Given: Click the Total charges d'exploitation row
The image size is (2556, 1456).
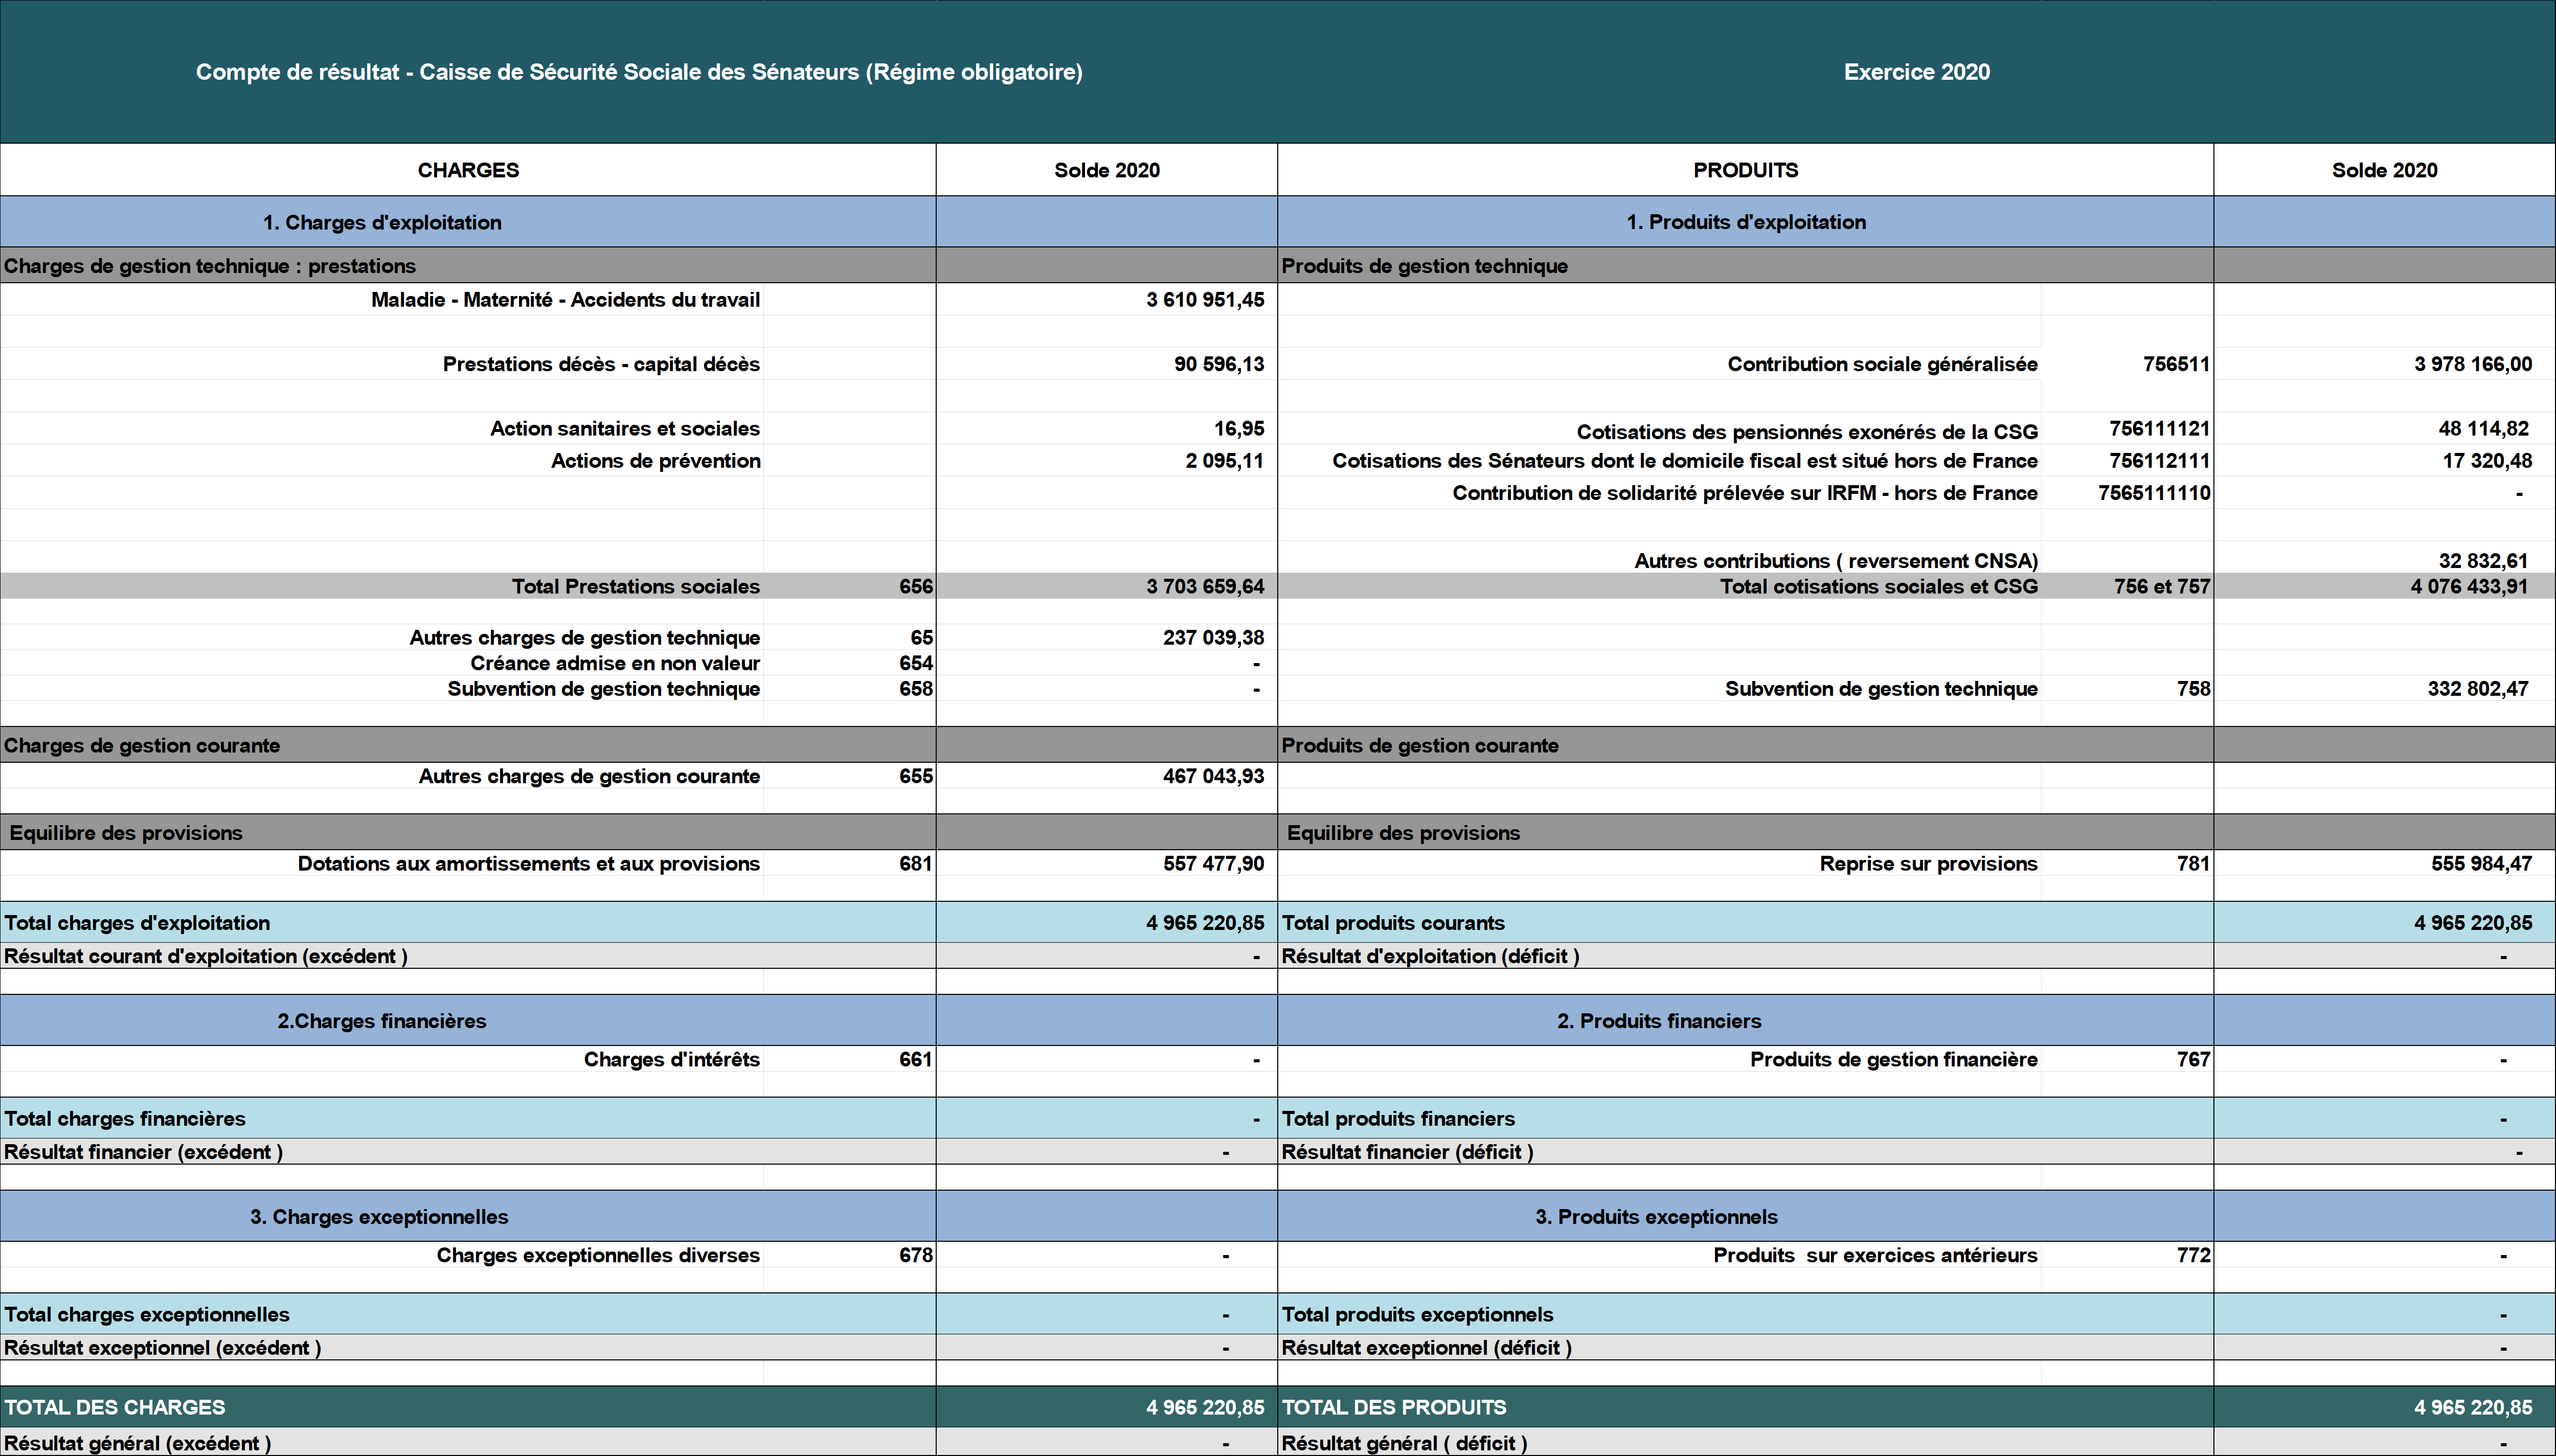Looking at the screenshot, I should click(x=137, y=923).
